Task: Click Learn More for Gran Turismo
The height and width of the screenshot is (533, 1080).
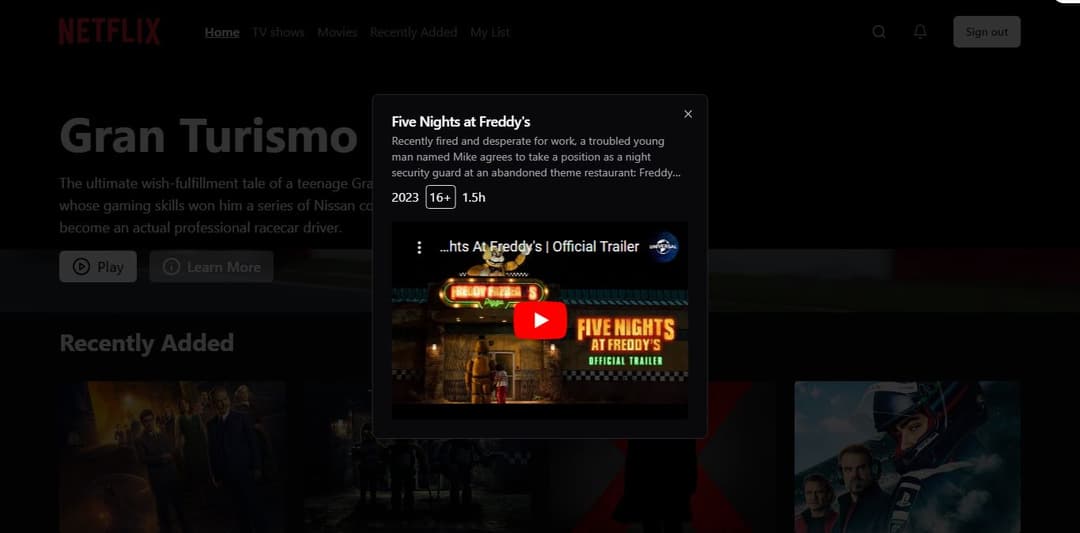Action: (x=211, y=266)
